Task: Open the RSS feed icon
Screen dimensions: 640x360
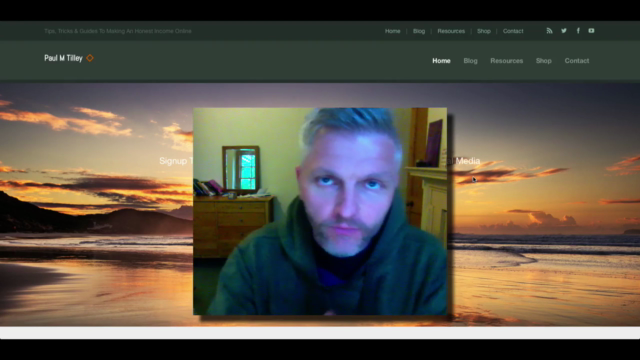Action: click(x=549, y=31)
